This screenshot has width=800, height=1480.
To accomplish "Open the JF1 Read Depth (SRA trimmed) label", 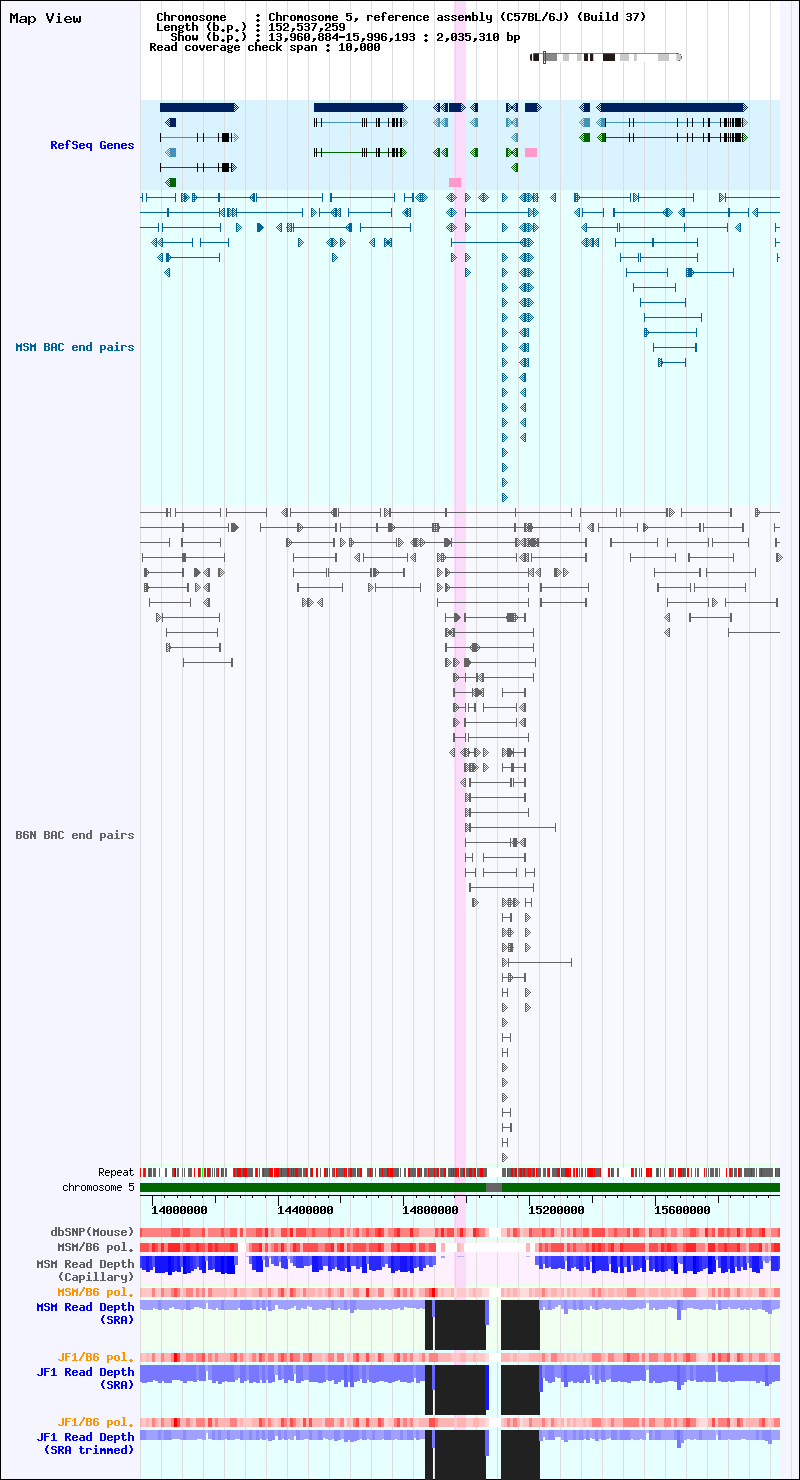I will point(86,1443).
